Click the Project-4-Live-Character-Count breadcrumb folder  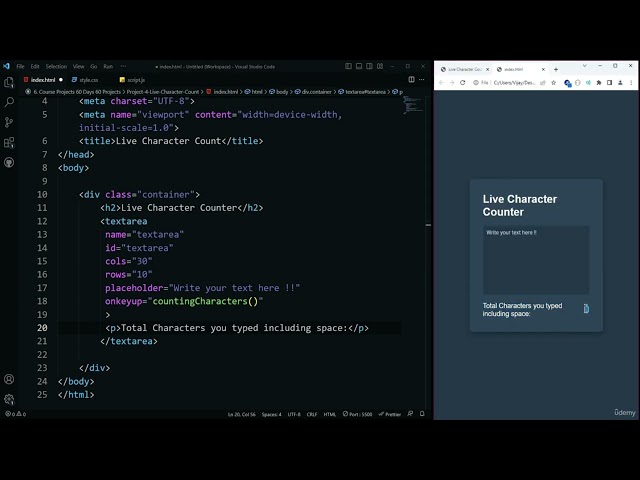(x=162, y=92)
